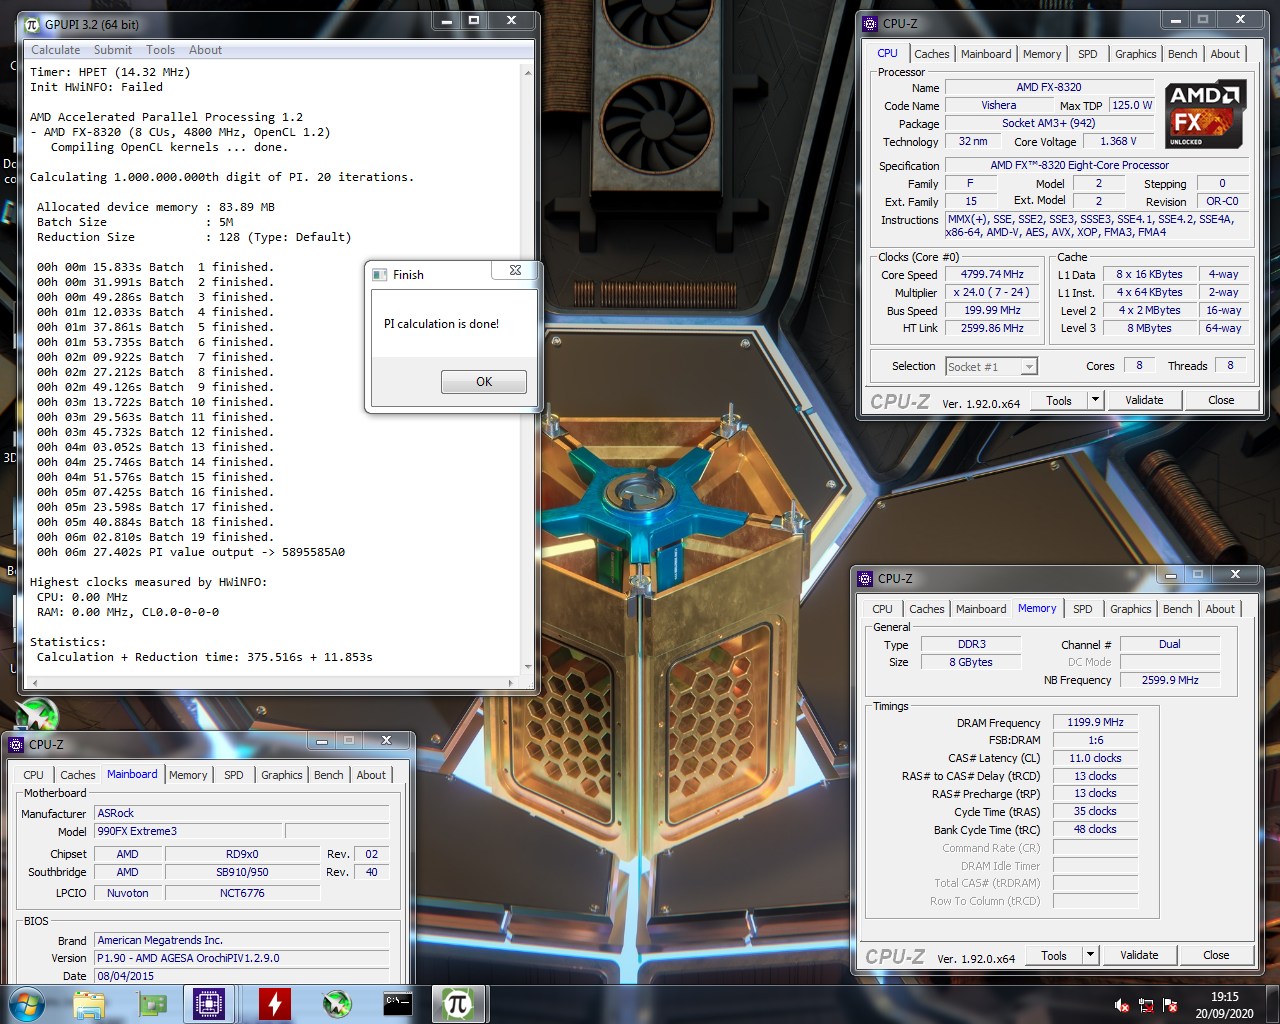Click the Code Name value Vishera
1280x1024 pixels.
point(998,105)
